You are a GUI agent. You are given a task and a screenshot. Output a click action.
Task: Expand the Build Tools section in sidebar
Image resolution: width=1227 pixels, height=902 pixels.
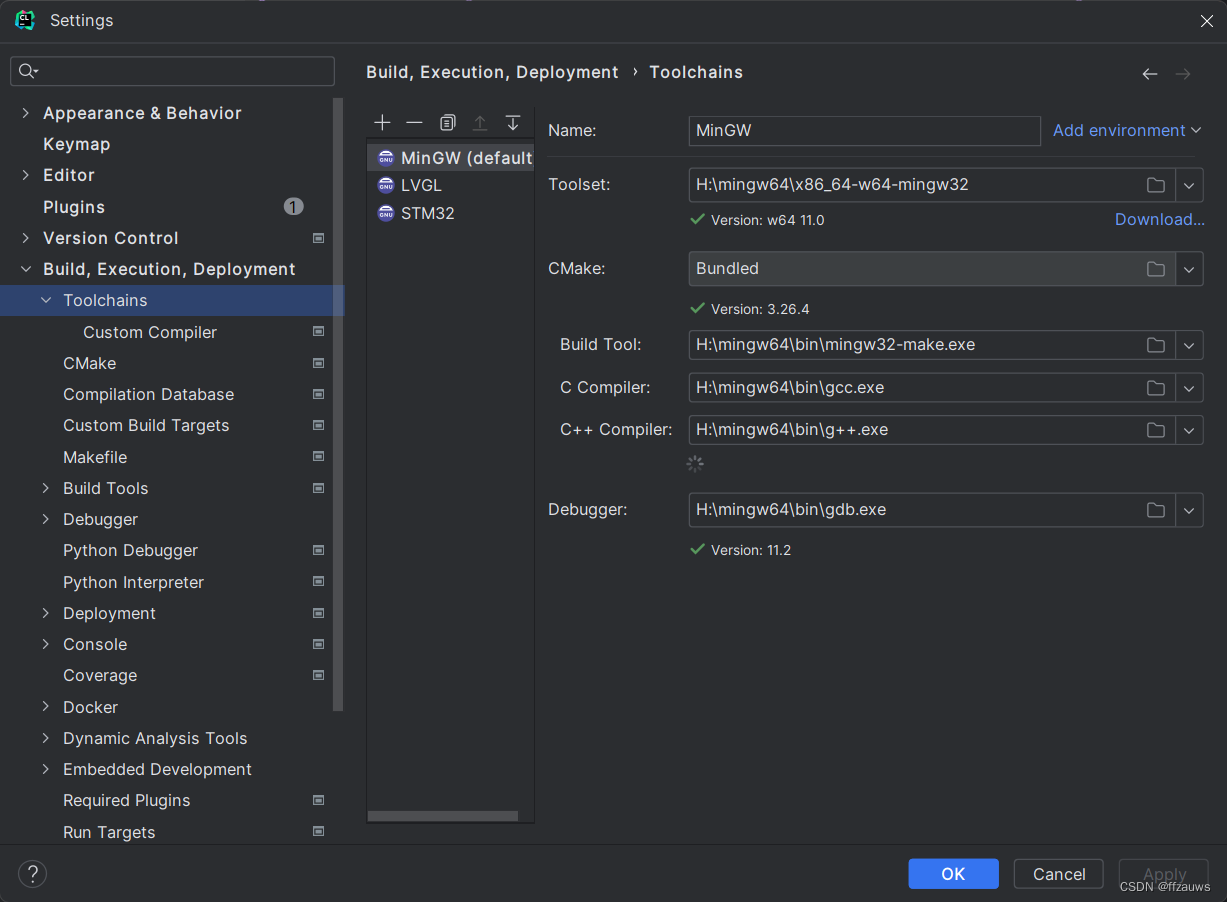(x=45, y=488)
